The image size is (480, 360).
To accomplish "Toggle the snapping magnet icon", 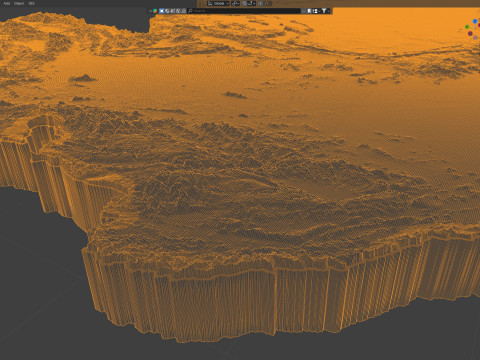I will pos(245,3).
